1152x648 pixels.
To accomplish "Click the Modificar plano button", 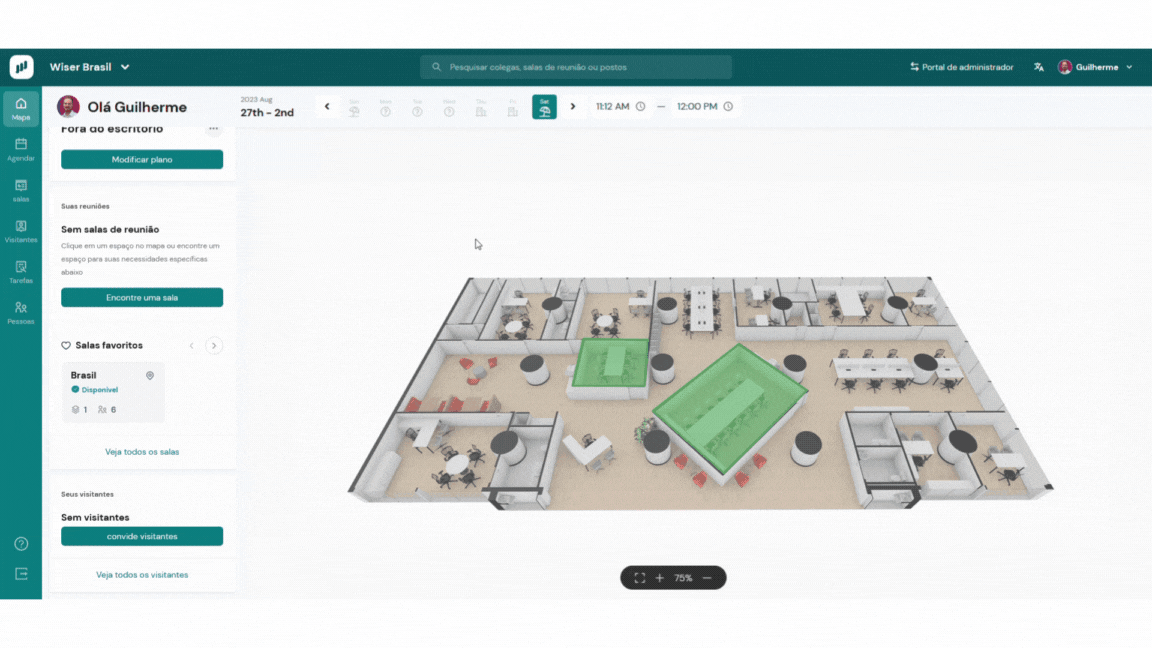I will [x=142, y=159].
